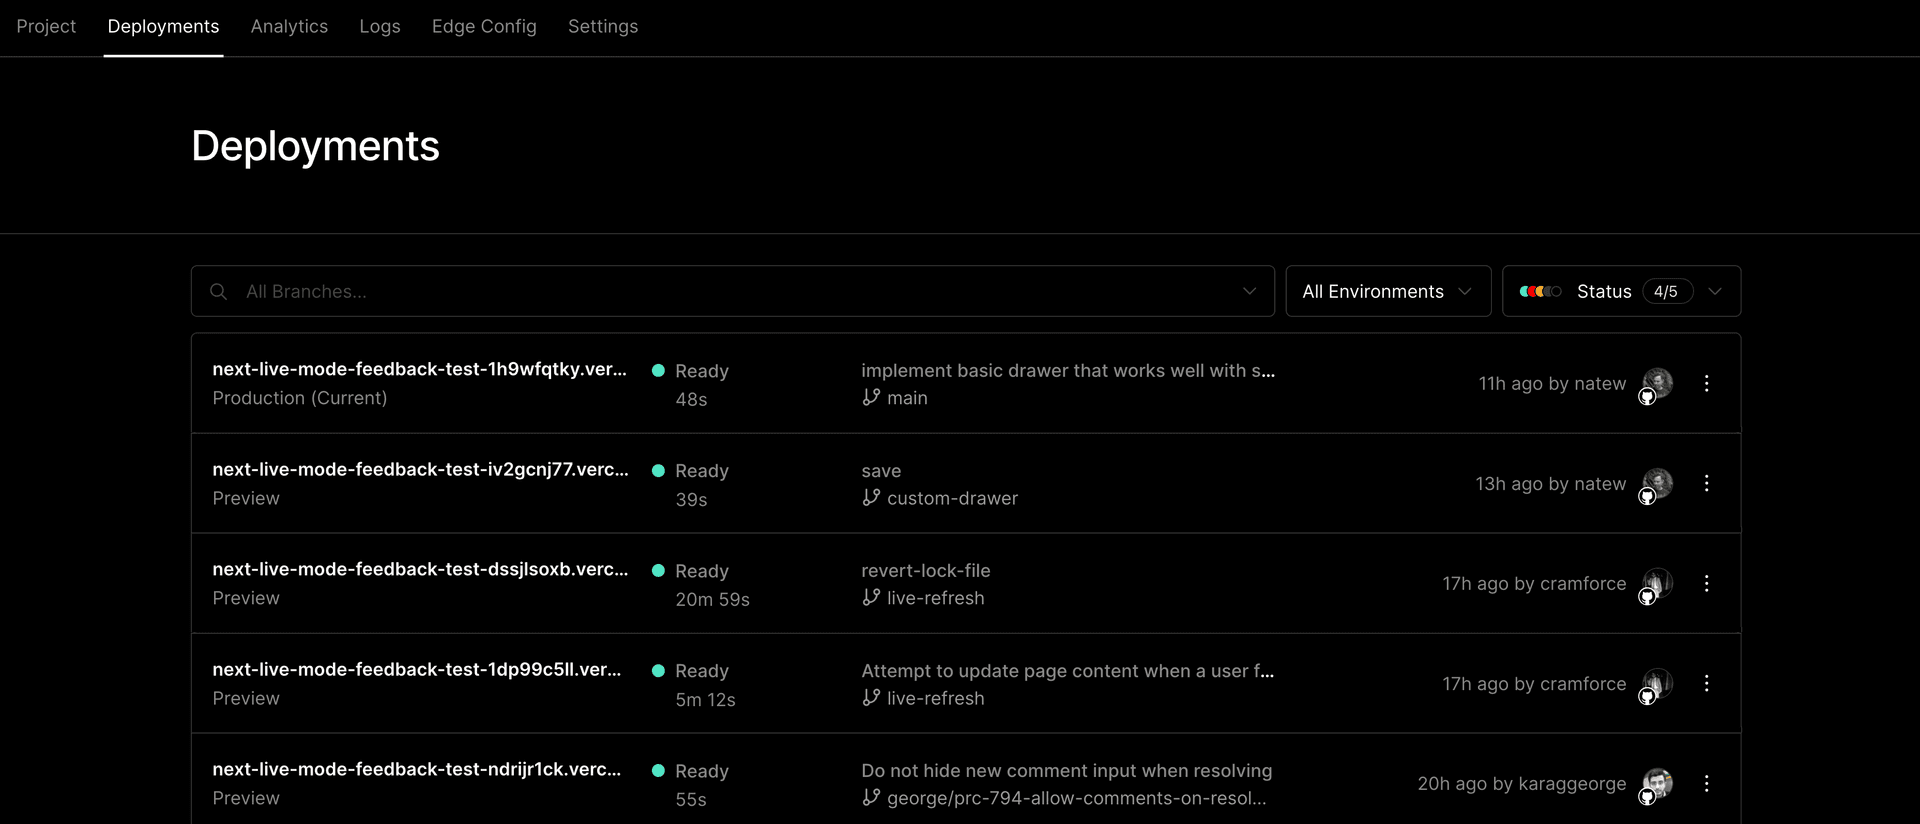This screenshot has height=824, width=1920.
Task: Switch to the Analytics tab
Action: point(289,27)
